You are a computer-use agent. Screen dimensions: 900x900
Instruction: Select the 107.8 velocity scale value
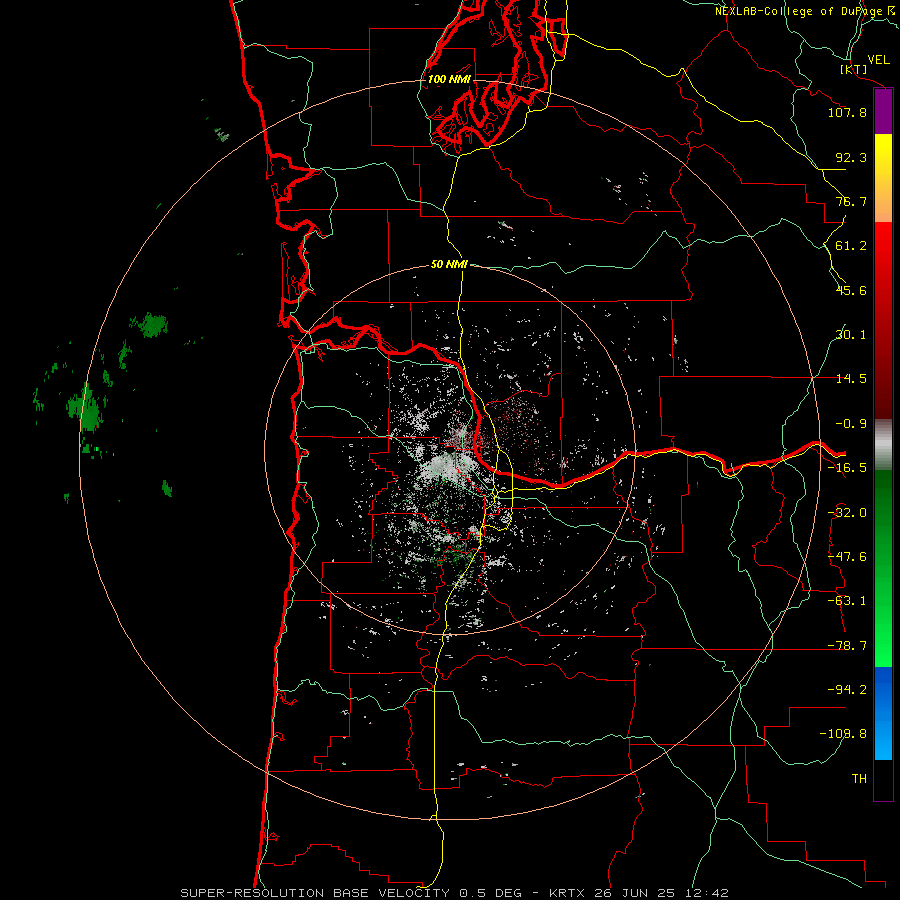tap(847, 112)
